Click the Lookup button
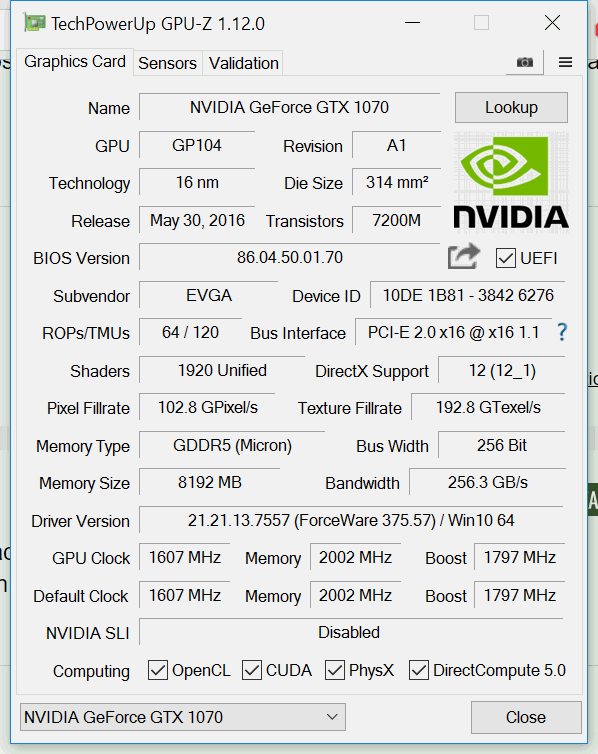Screen dimensions: 598x754 [511, 107]
